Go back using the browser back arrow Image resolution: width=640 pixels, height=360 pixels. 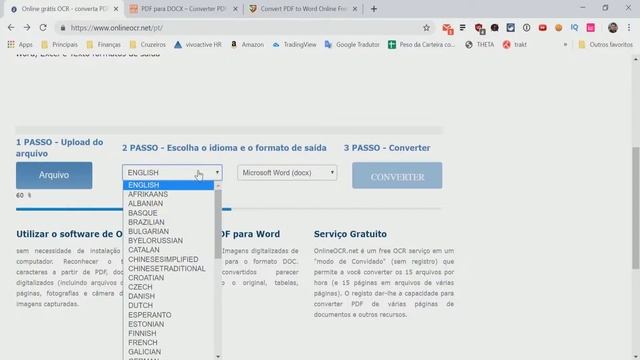11,28
